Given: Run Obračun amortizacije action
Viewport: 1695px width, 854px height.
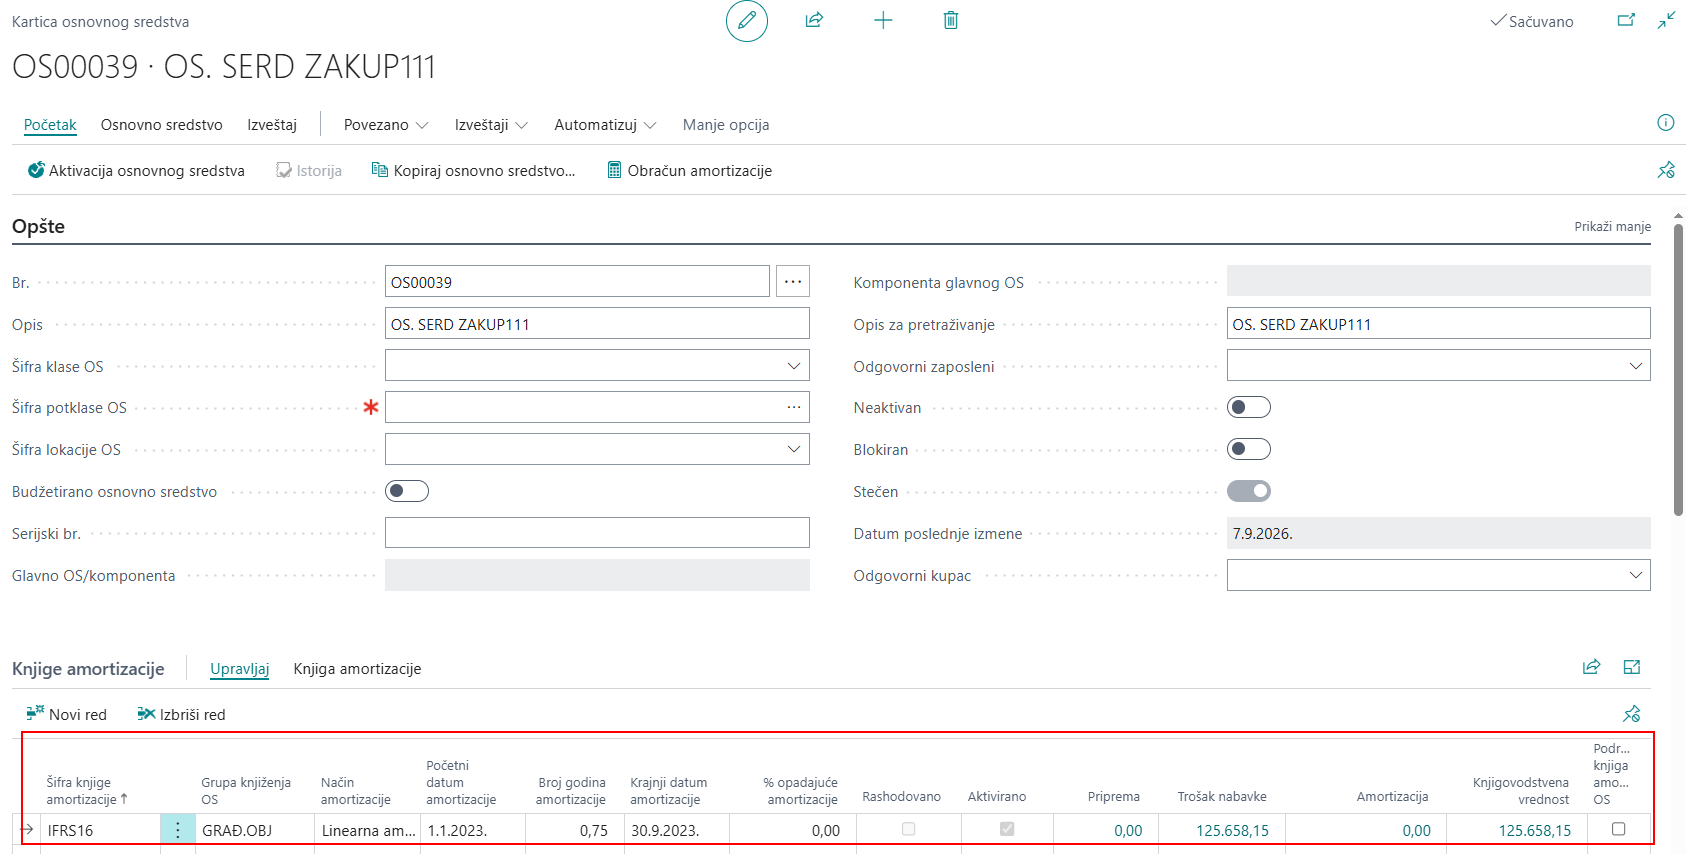Looking at the screenshot, I should (690, 171).
